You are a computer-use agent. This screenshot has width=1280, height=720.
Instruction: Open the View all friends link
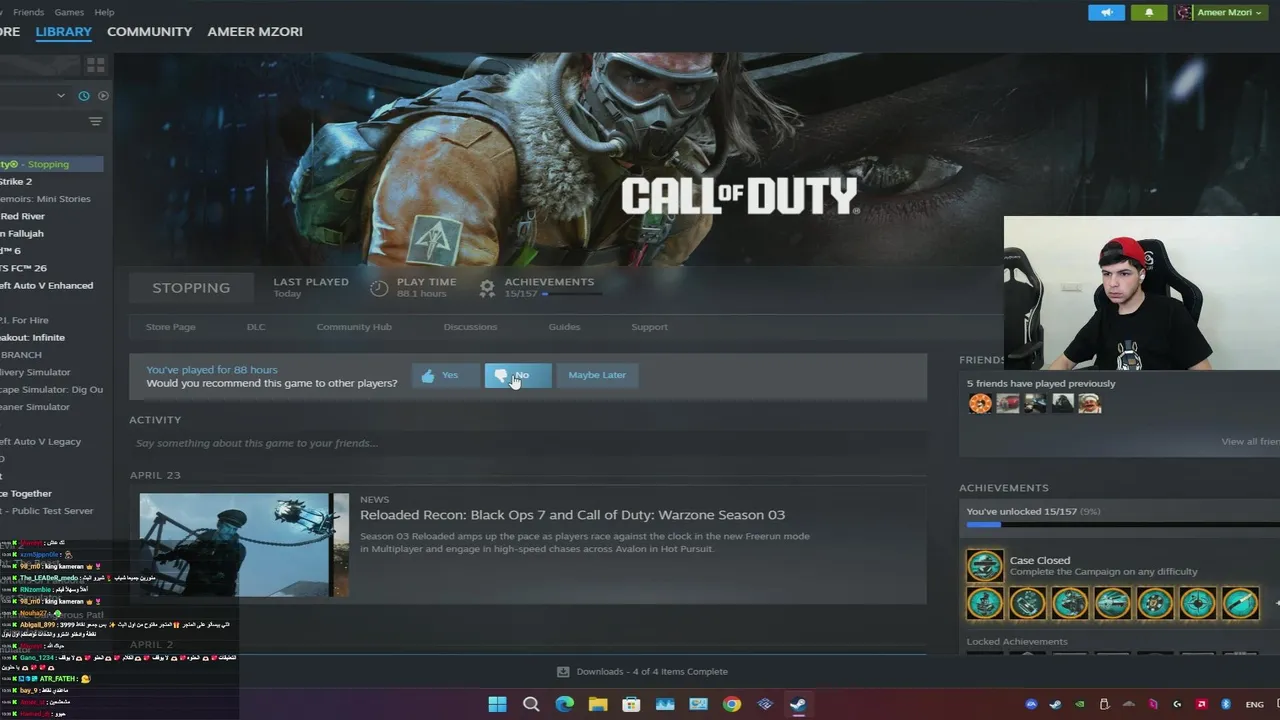(1250, 441)
